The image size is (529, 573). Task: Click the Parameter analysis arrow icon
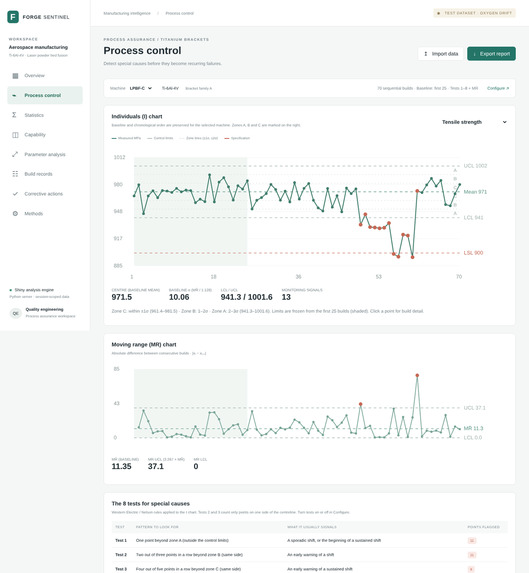(x=15, y=154)
